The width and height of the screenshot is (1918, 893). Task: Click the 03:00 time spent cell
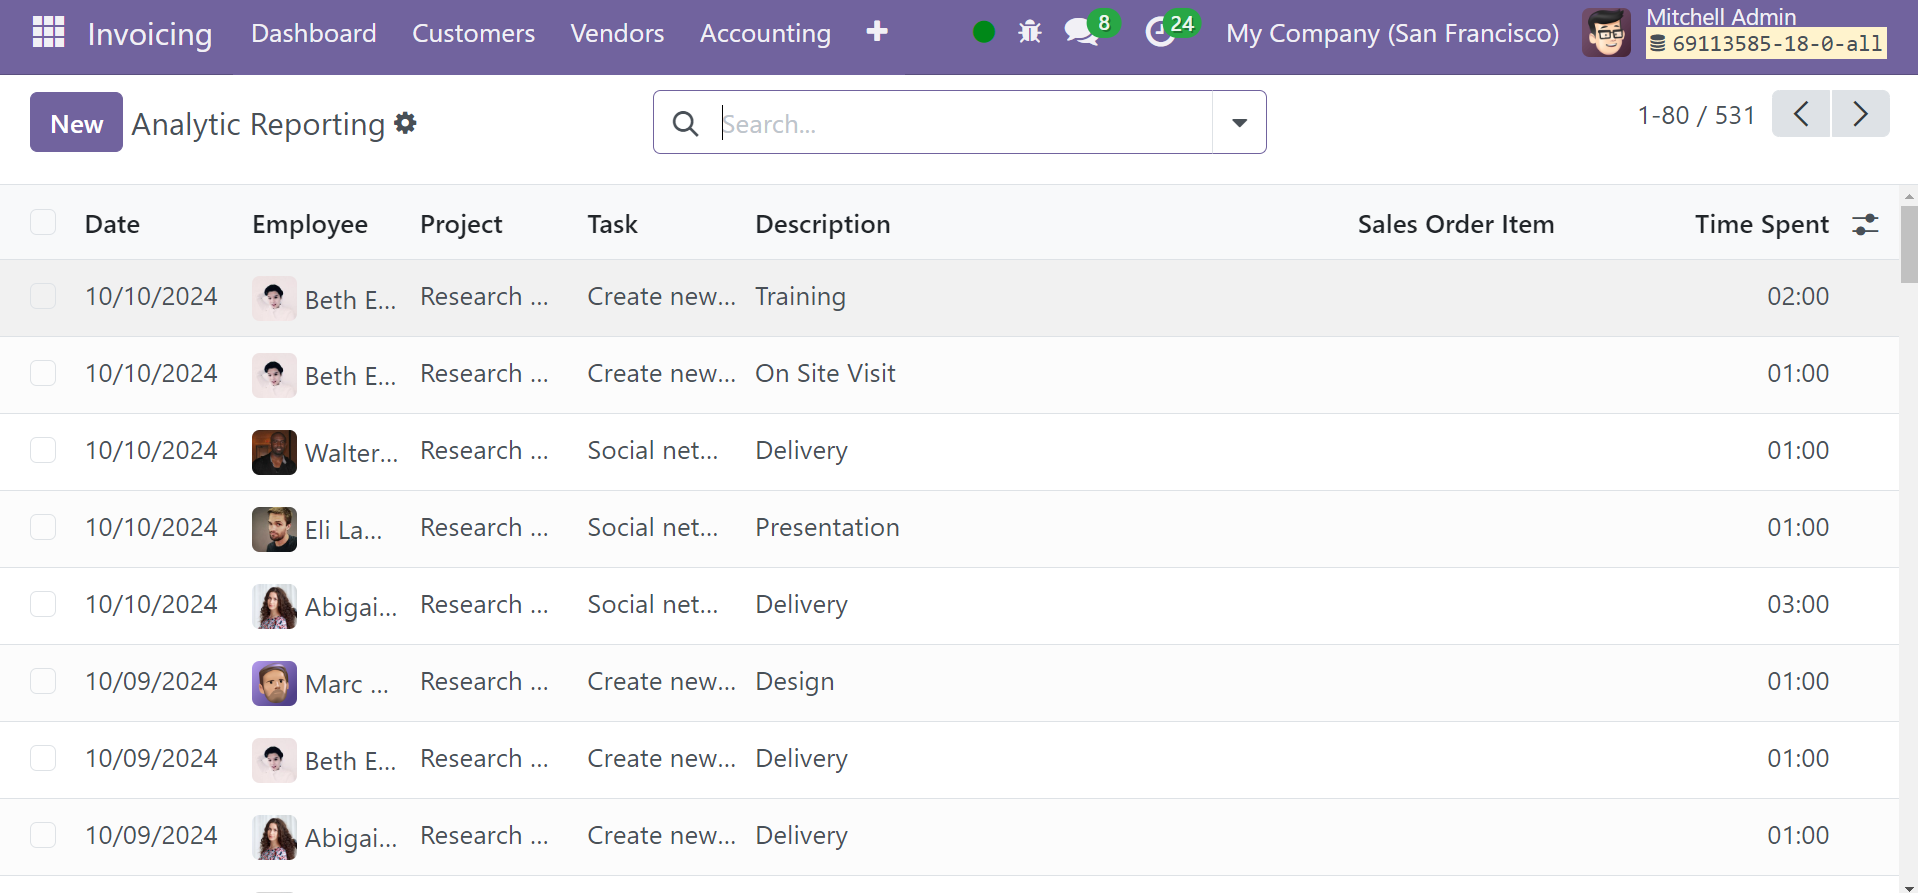[1797, 604]
